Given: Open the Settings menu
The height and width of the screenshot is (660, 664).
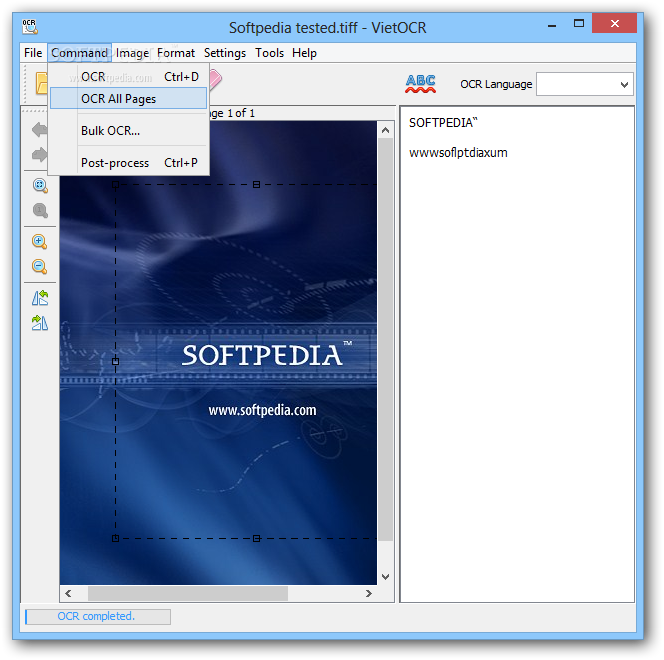Looking at the screenshot, I should [225, 53].
